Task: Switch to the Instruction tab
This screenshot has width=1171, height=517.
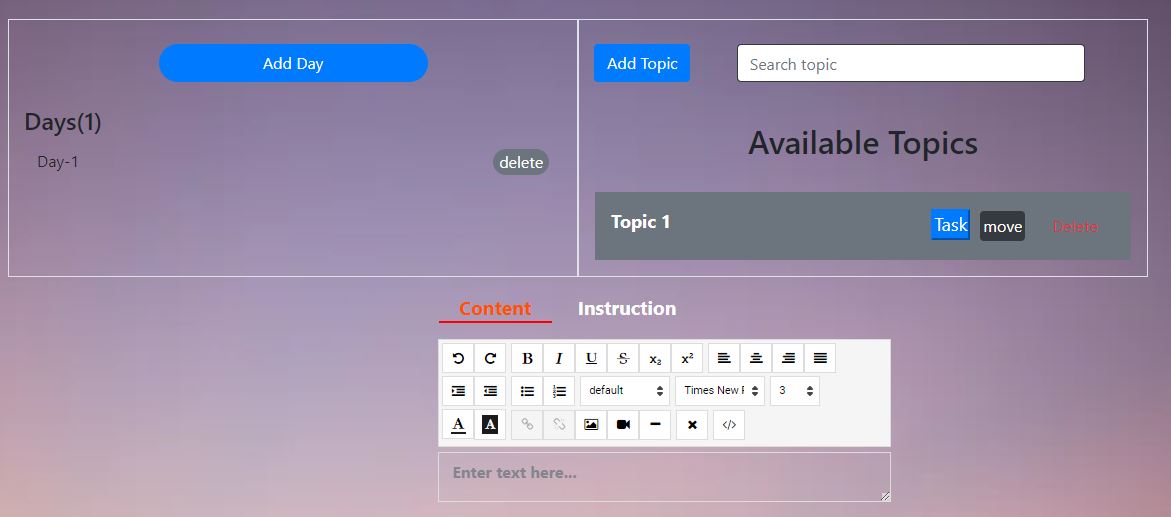Action: pyautogui.click(x=627, y=309)
